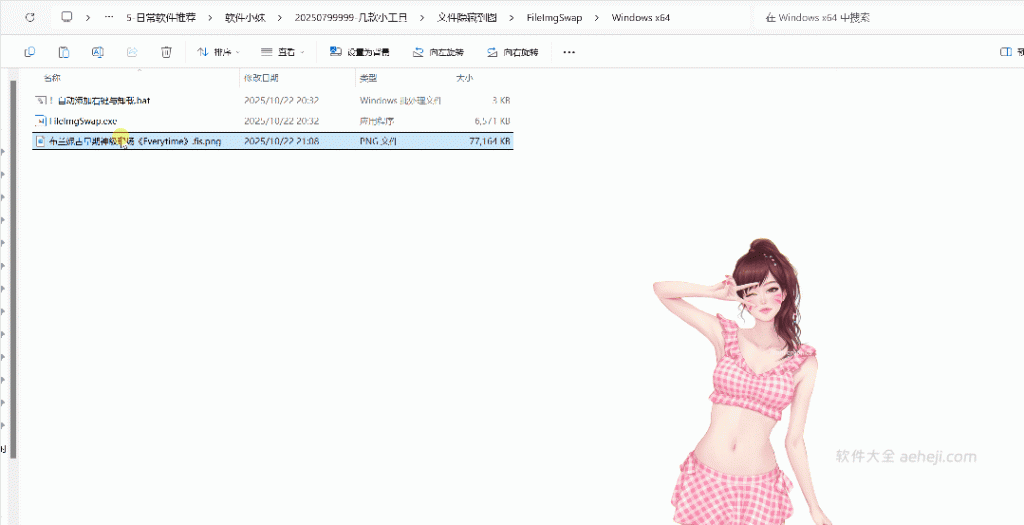Screen dimensions: 1024x525
Task: Click the Paste icon in toolbar
Action: [63, 52]
